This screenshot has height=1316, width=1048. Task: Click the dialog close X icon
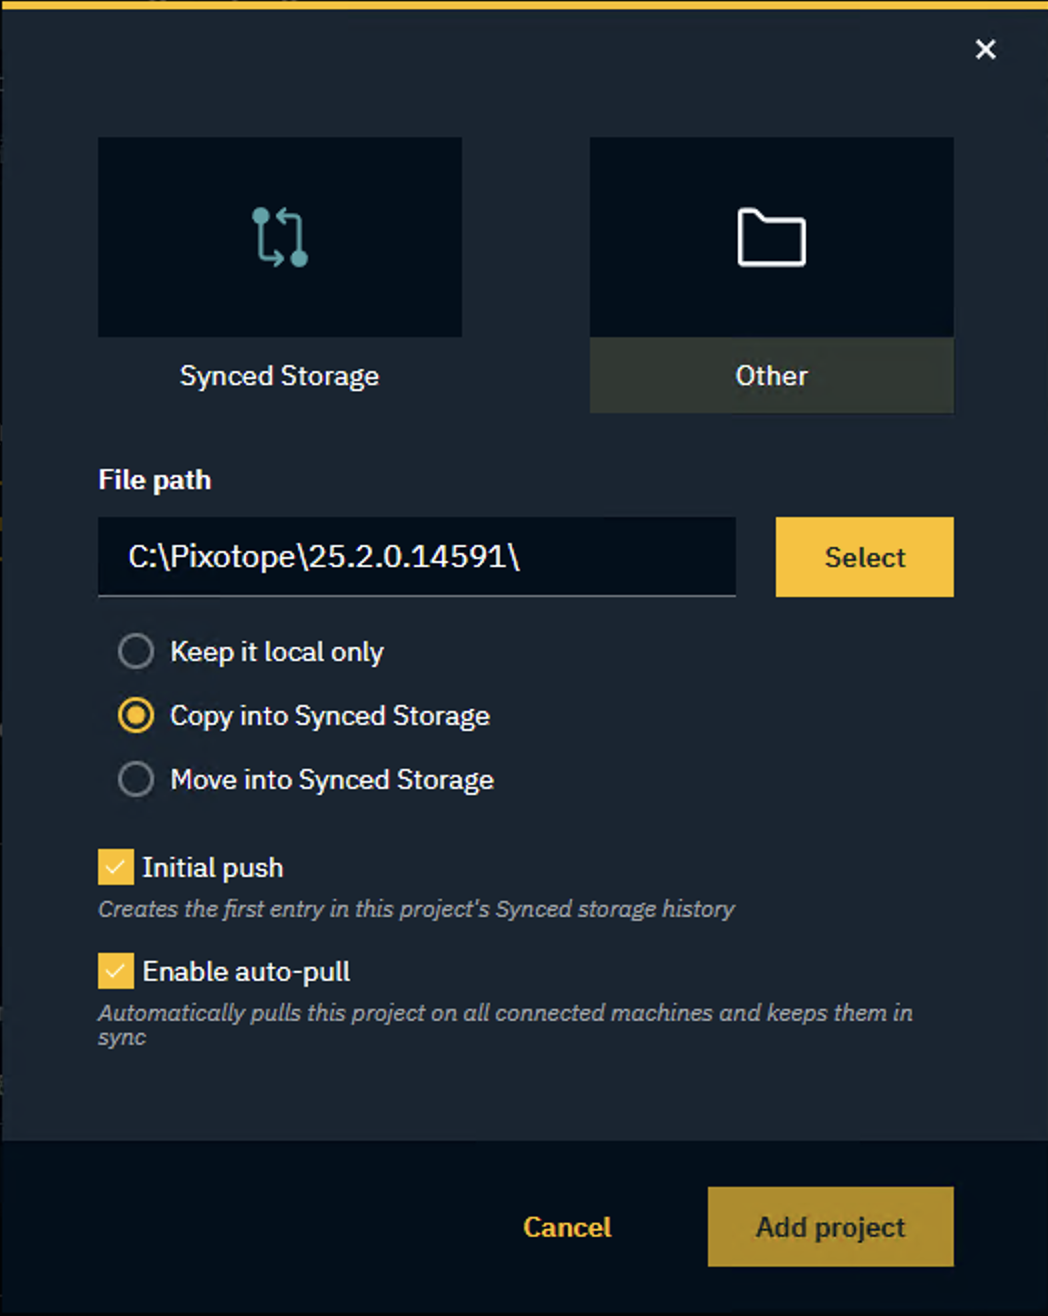(985, 49)
